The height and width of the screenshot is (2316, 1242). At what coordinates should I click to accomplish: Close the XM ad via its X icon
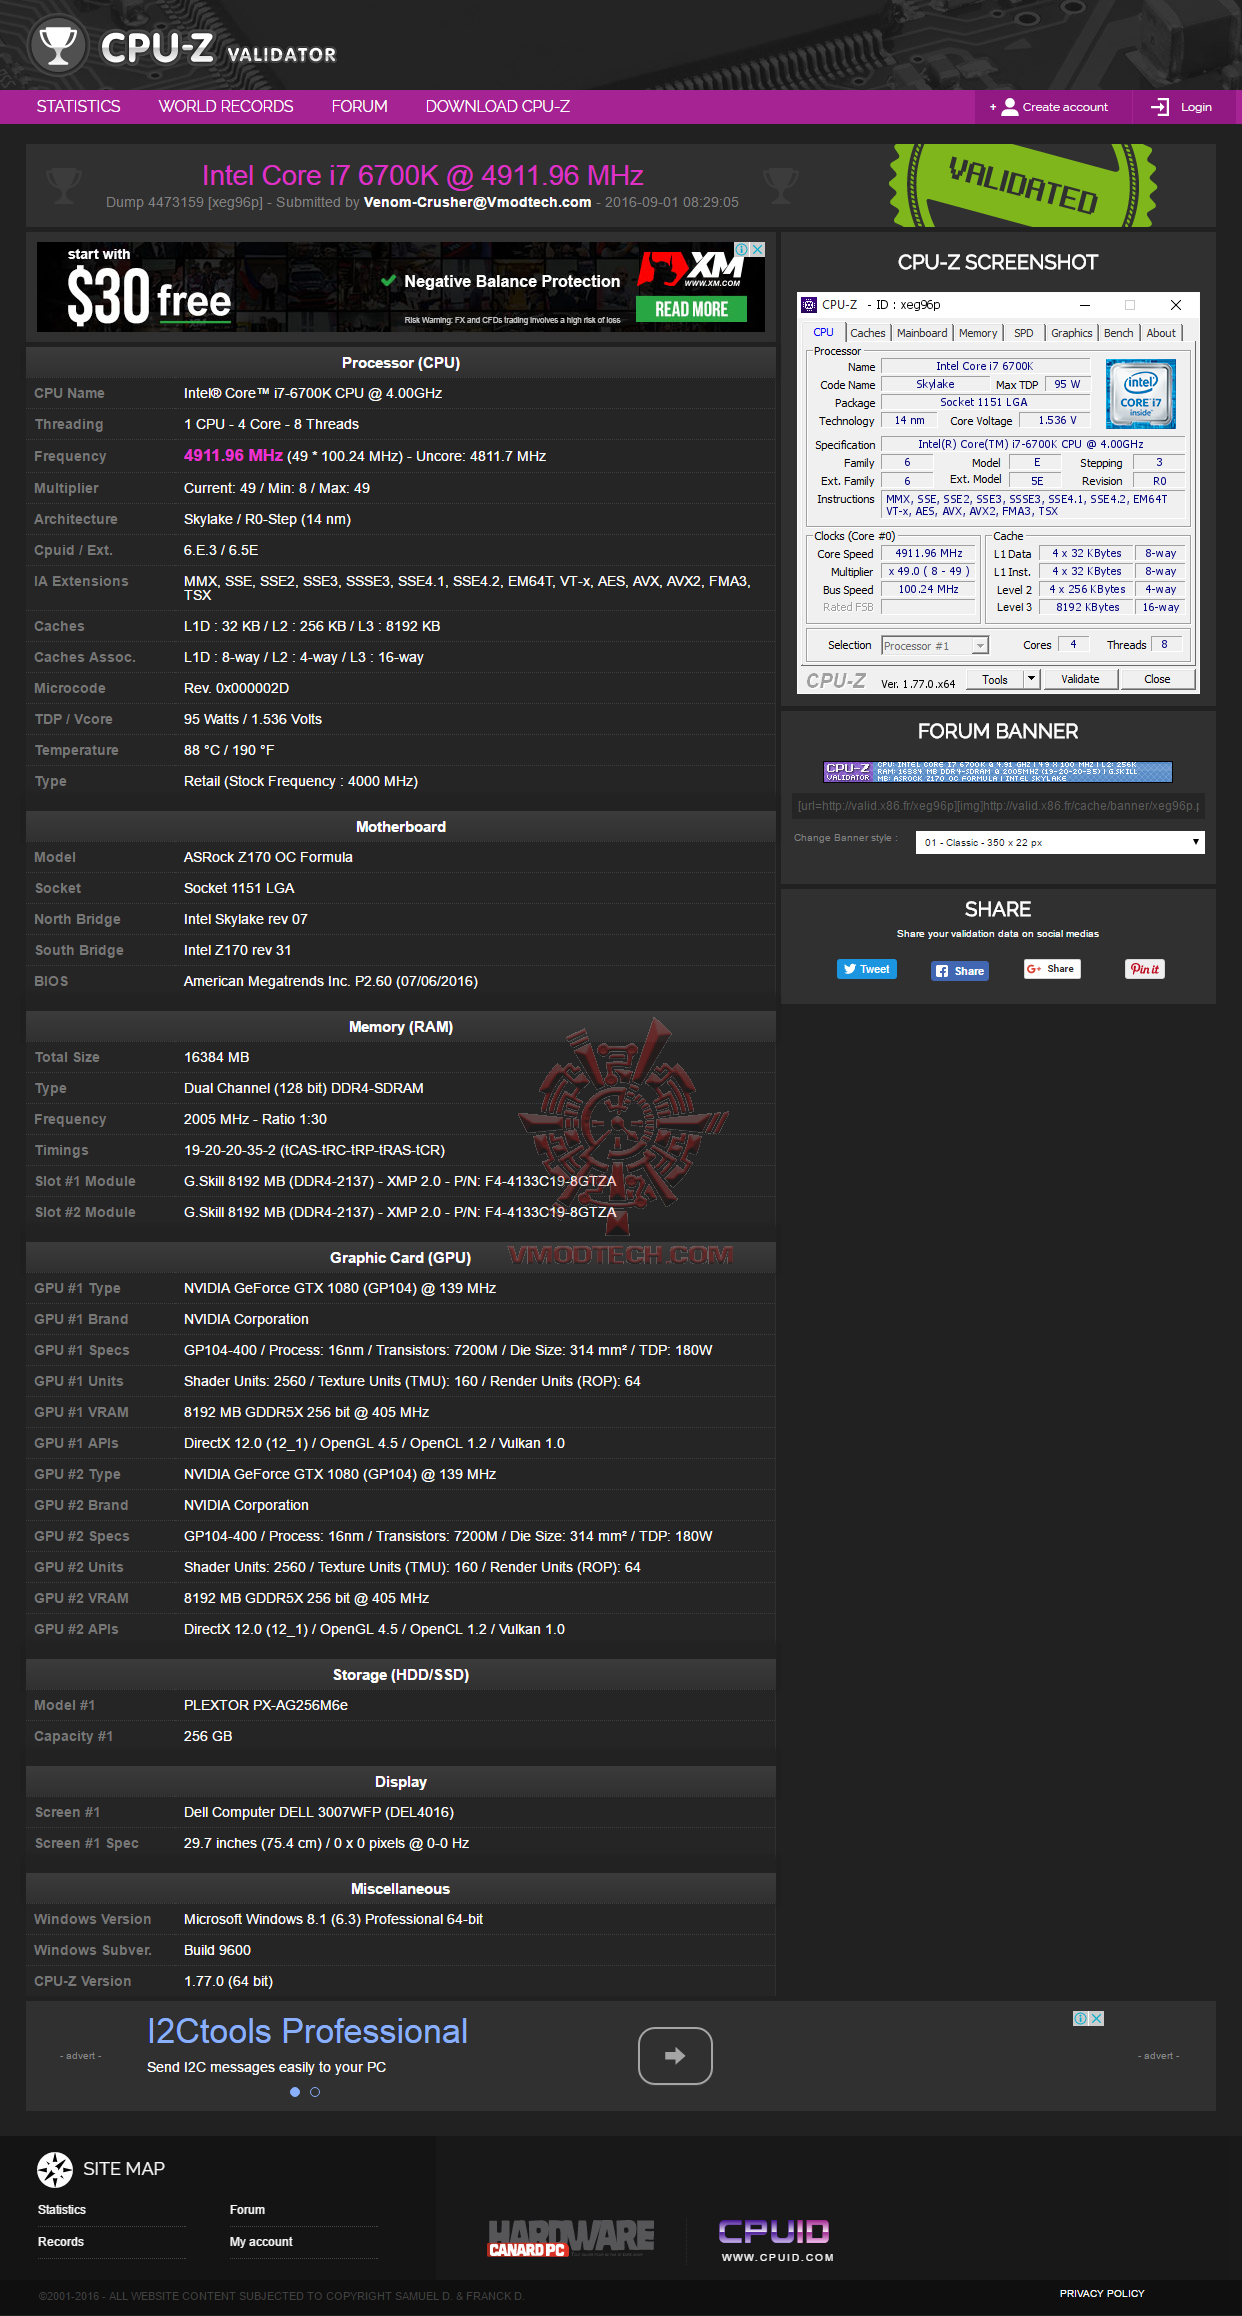pyautogui.click(x=758, y=249)
